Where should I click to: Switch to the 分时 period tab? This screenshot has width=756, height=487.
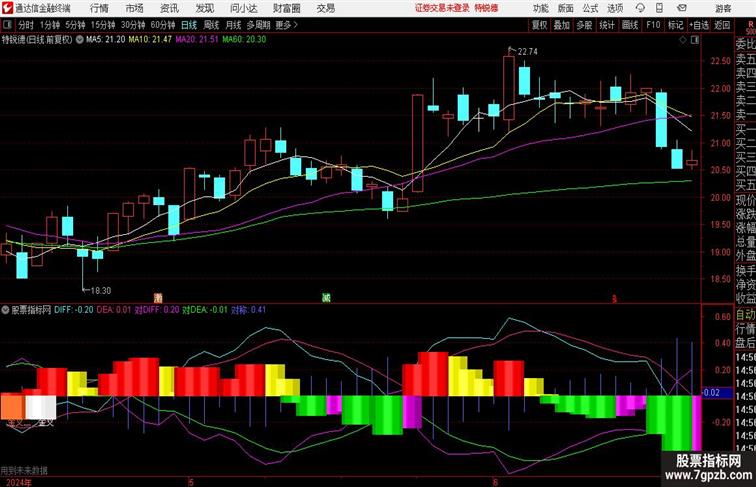(x=26, y=25)
